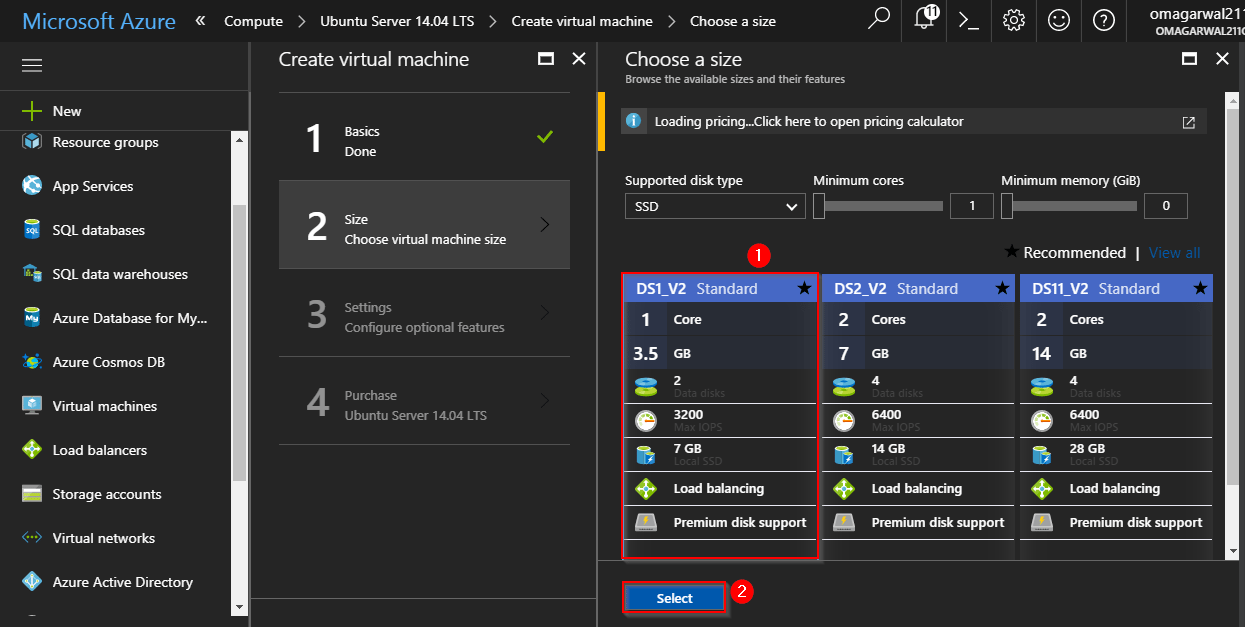The width and height of the screenshot is (1245, 627).
Task: Click the Minimum cores value field
Action: tap(972, 206)
